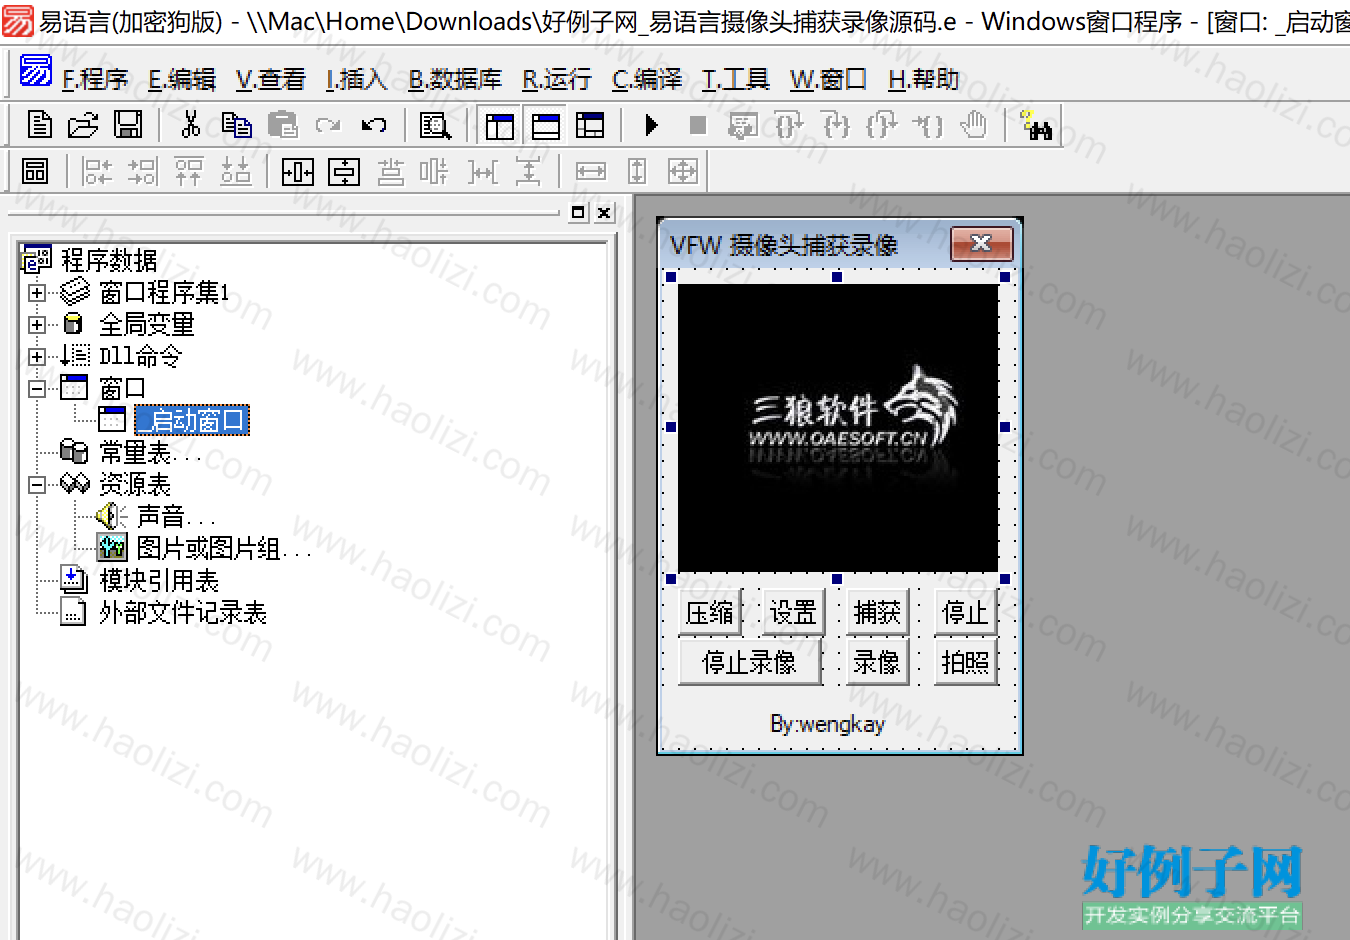
Task: Expand the 全局变量 tree node
Action: tap(37, 325)
